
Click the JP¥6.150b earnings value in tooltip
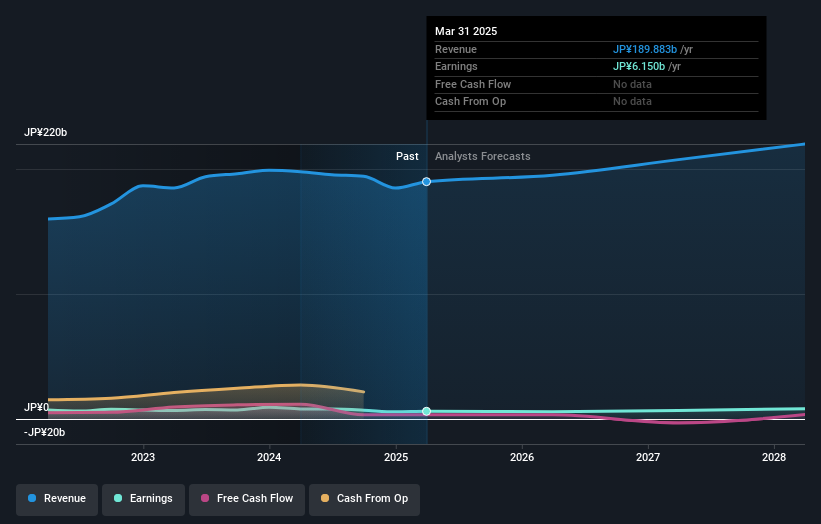639,66
